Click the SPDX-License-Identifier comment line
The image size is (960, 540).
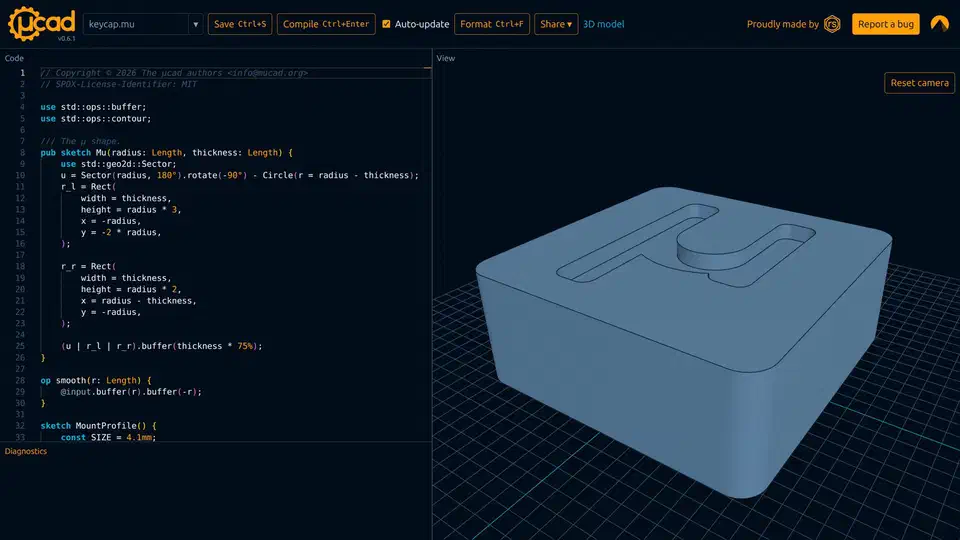[x=119, y=84]
